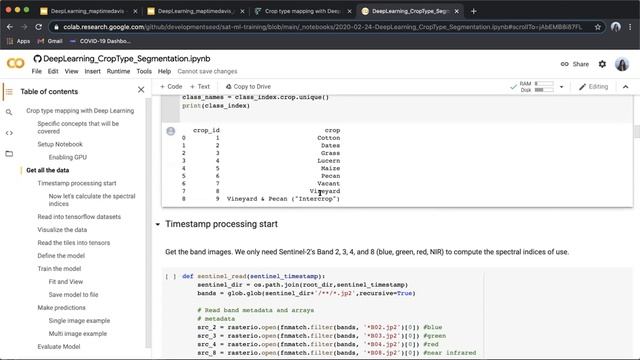Collapse the header with the up chevron
640x360 pixels.
tap(625, 87)
